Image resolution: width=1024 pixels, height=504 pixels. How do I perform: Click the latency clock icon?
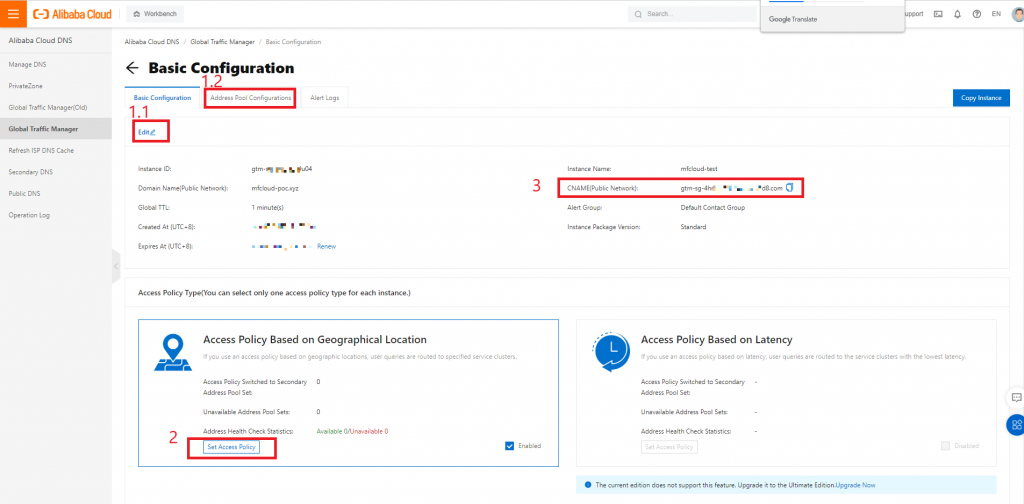[x=609, y=352]
